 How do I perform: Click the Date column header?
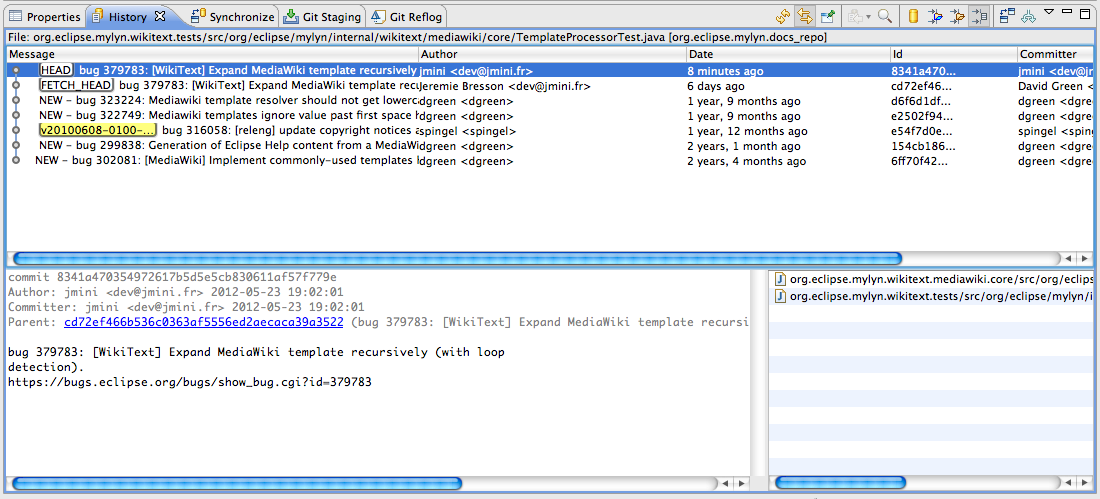[789, 54]
